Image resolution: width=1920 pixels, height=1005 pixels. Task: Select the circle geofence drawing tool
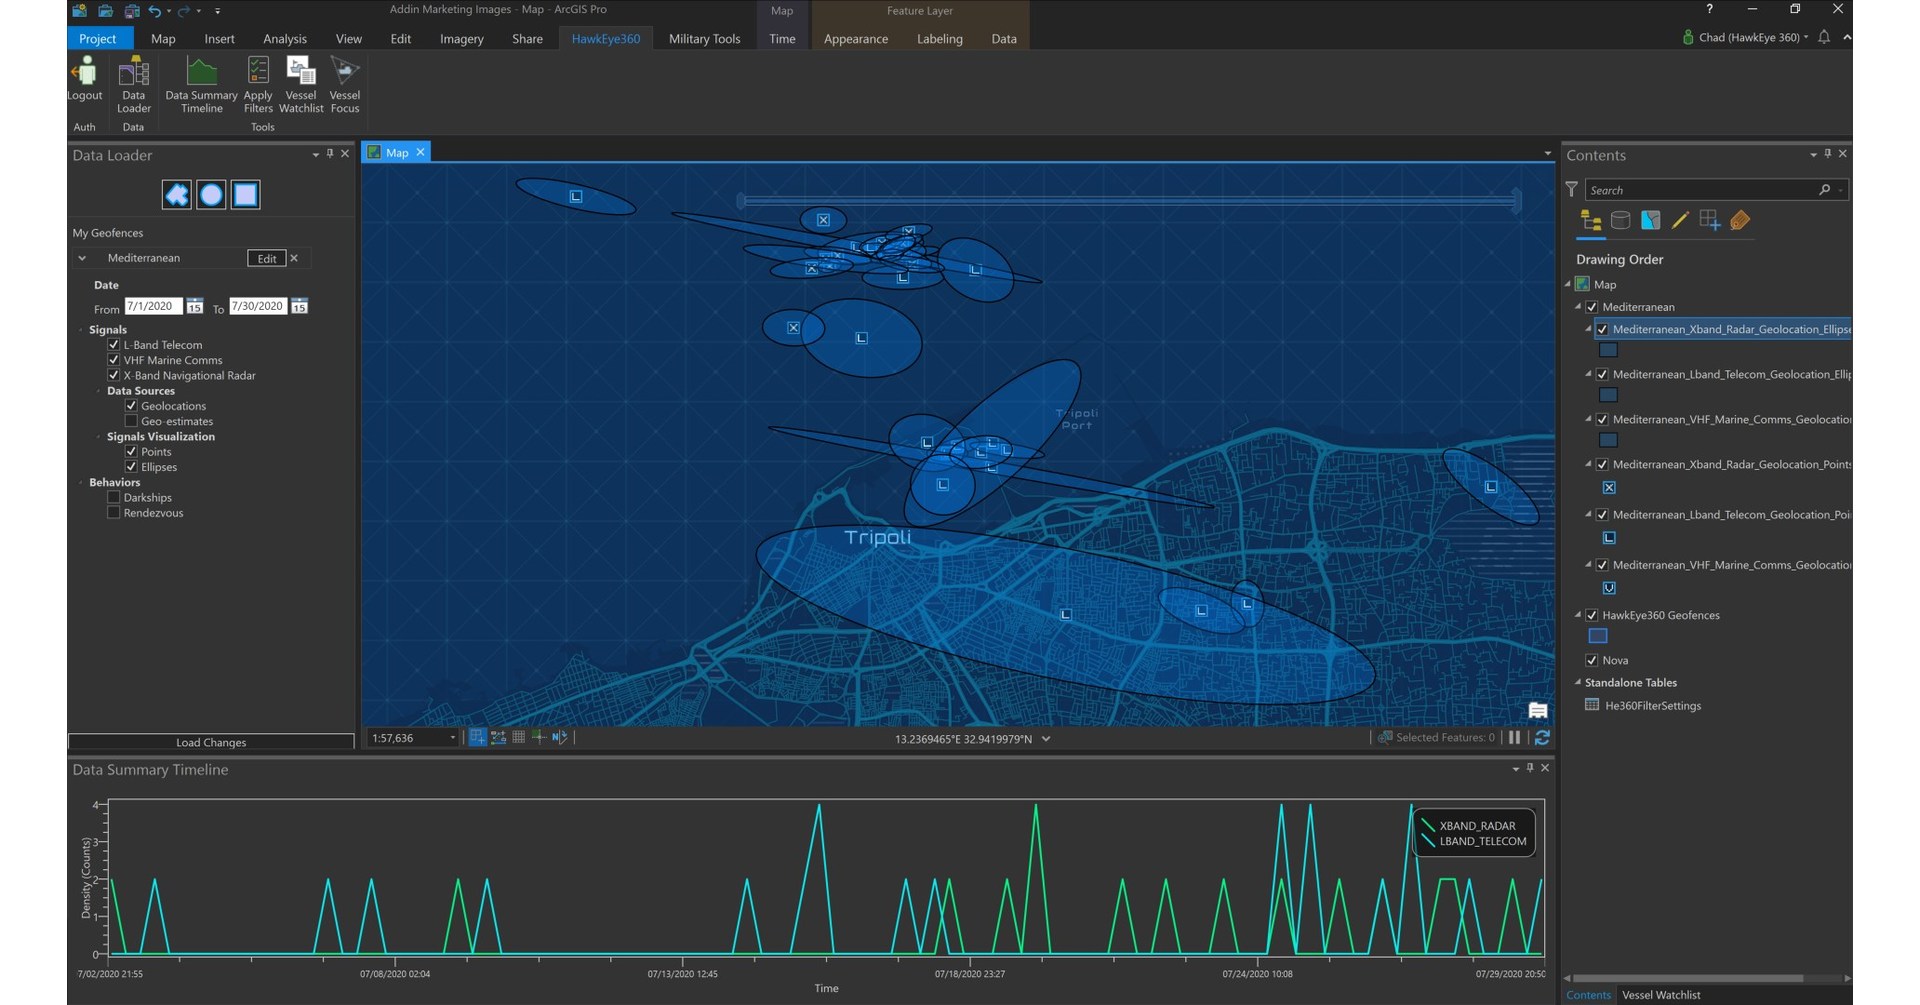point(211,195)
